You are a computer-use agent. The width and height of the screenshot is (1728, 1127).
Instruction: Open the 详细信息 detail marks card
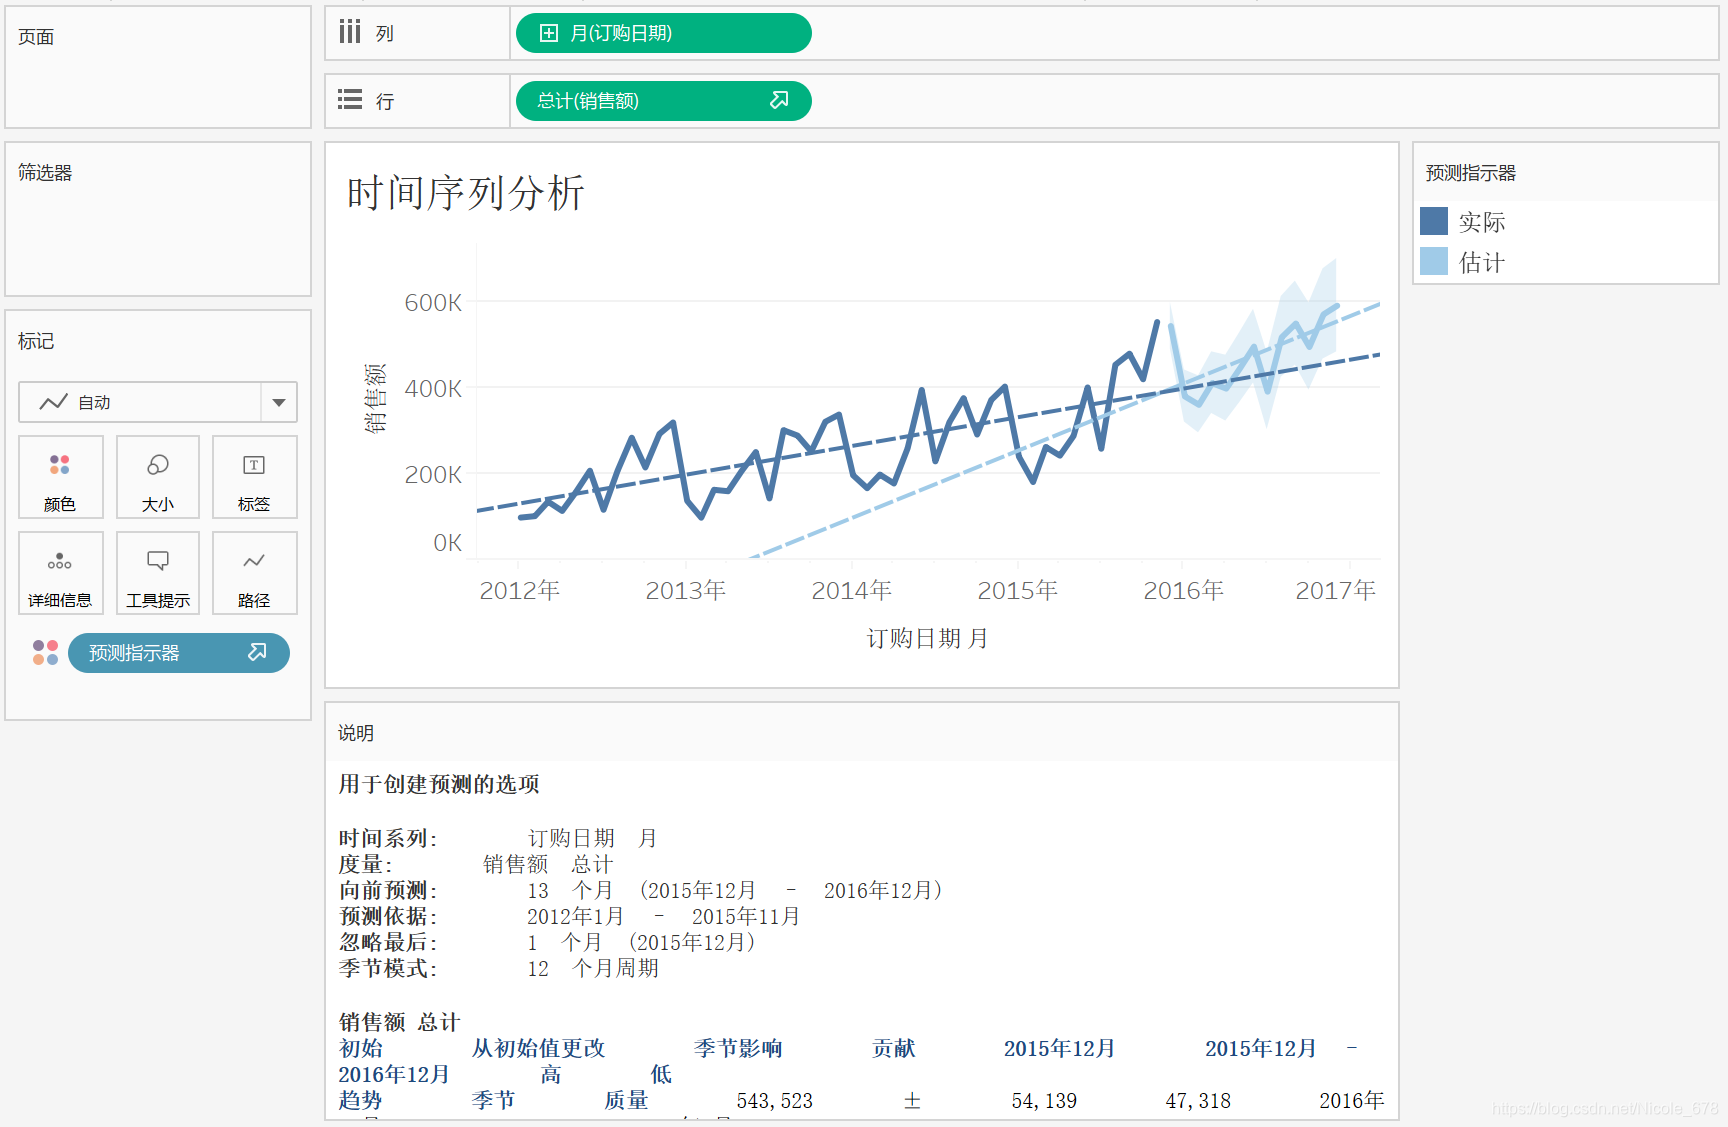tap(60, 573)
